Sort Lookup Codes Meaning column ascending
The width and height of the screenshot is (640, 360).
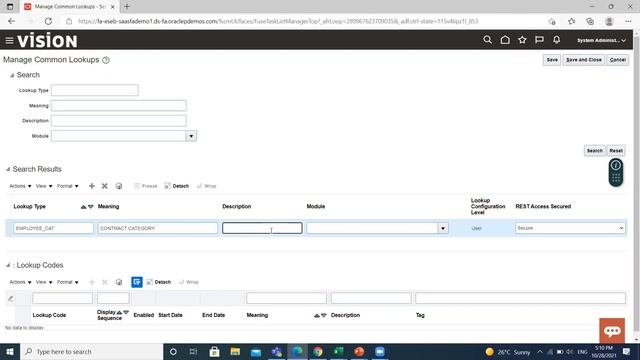(316, 316)
